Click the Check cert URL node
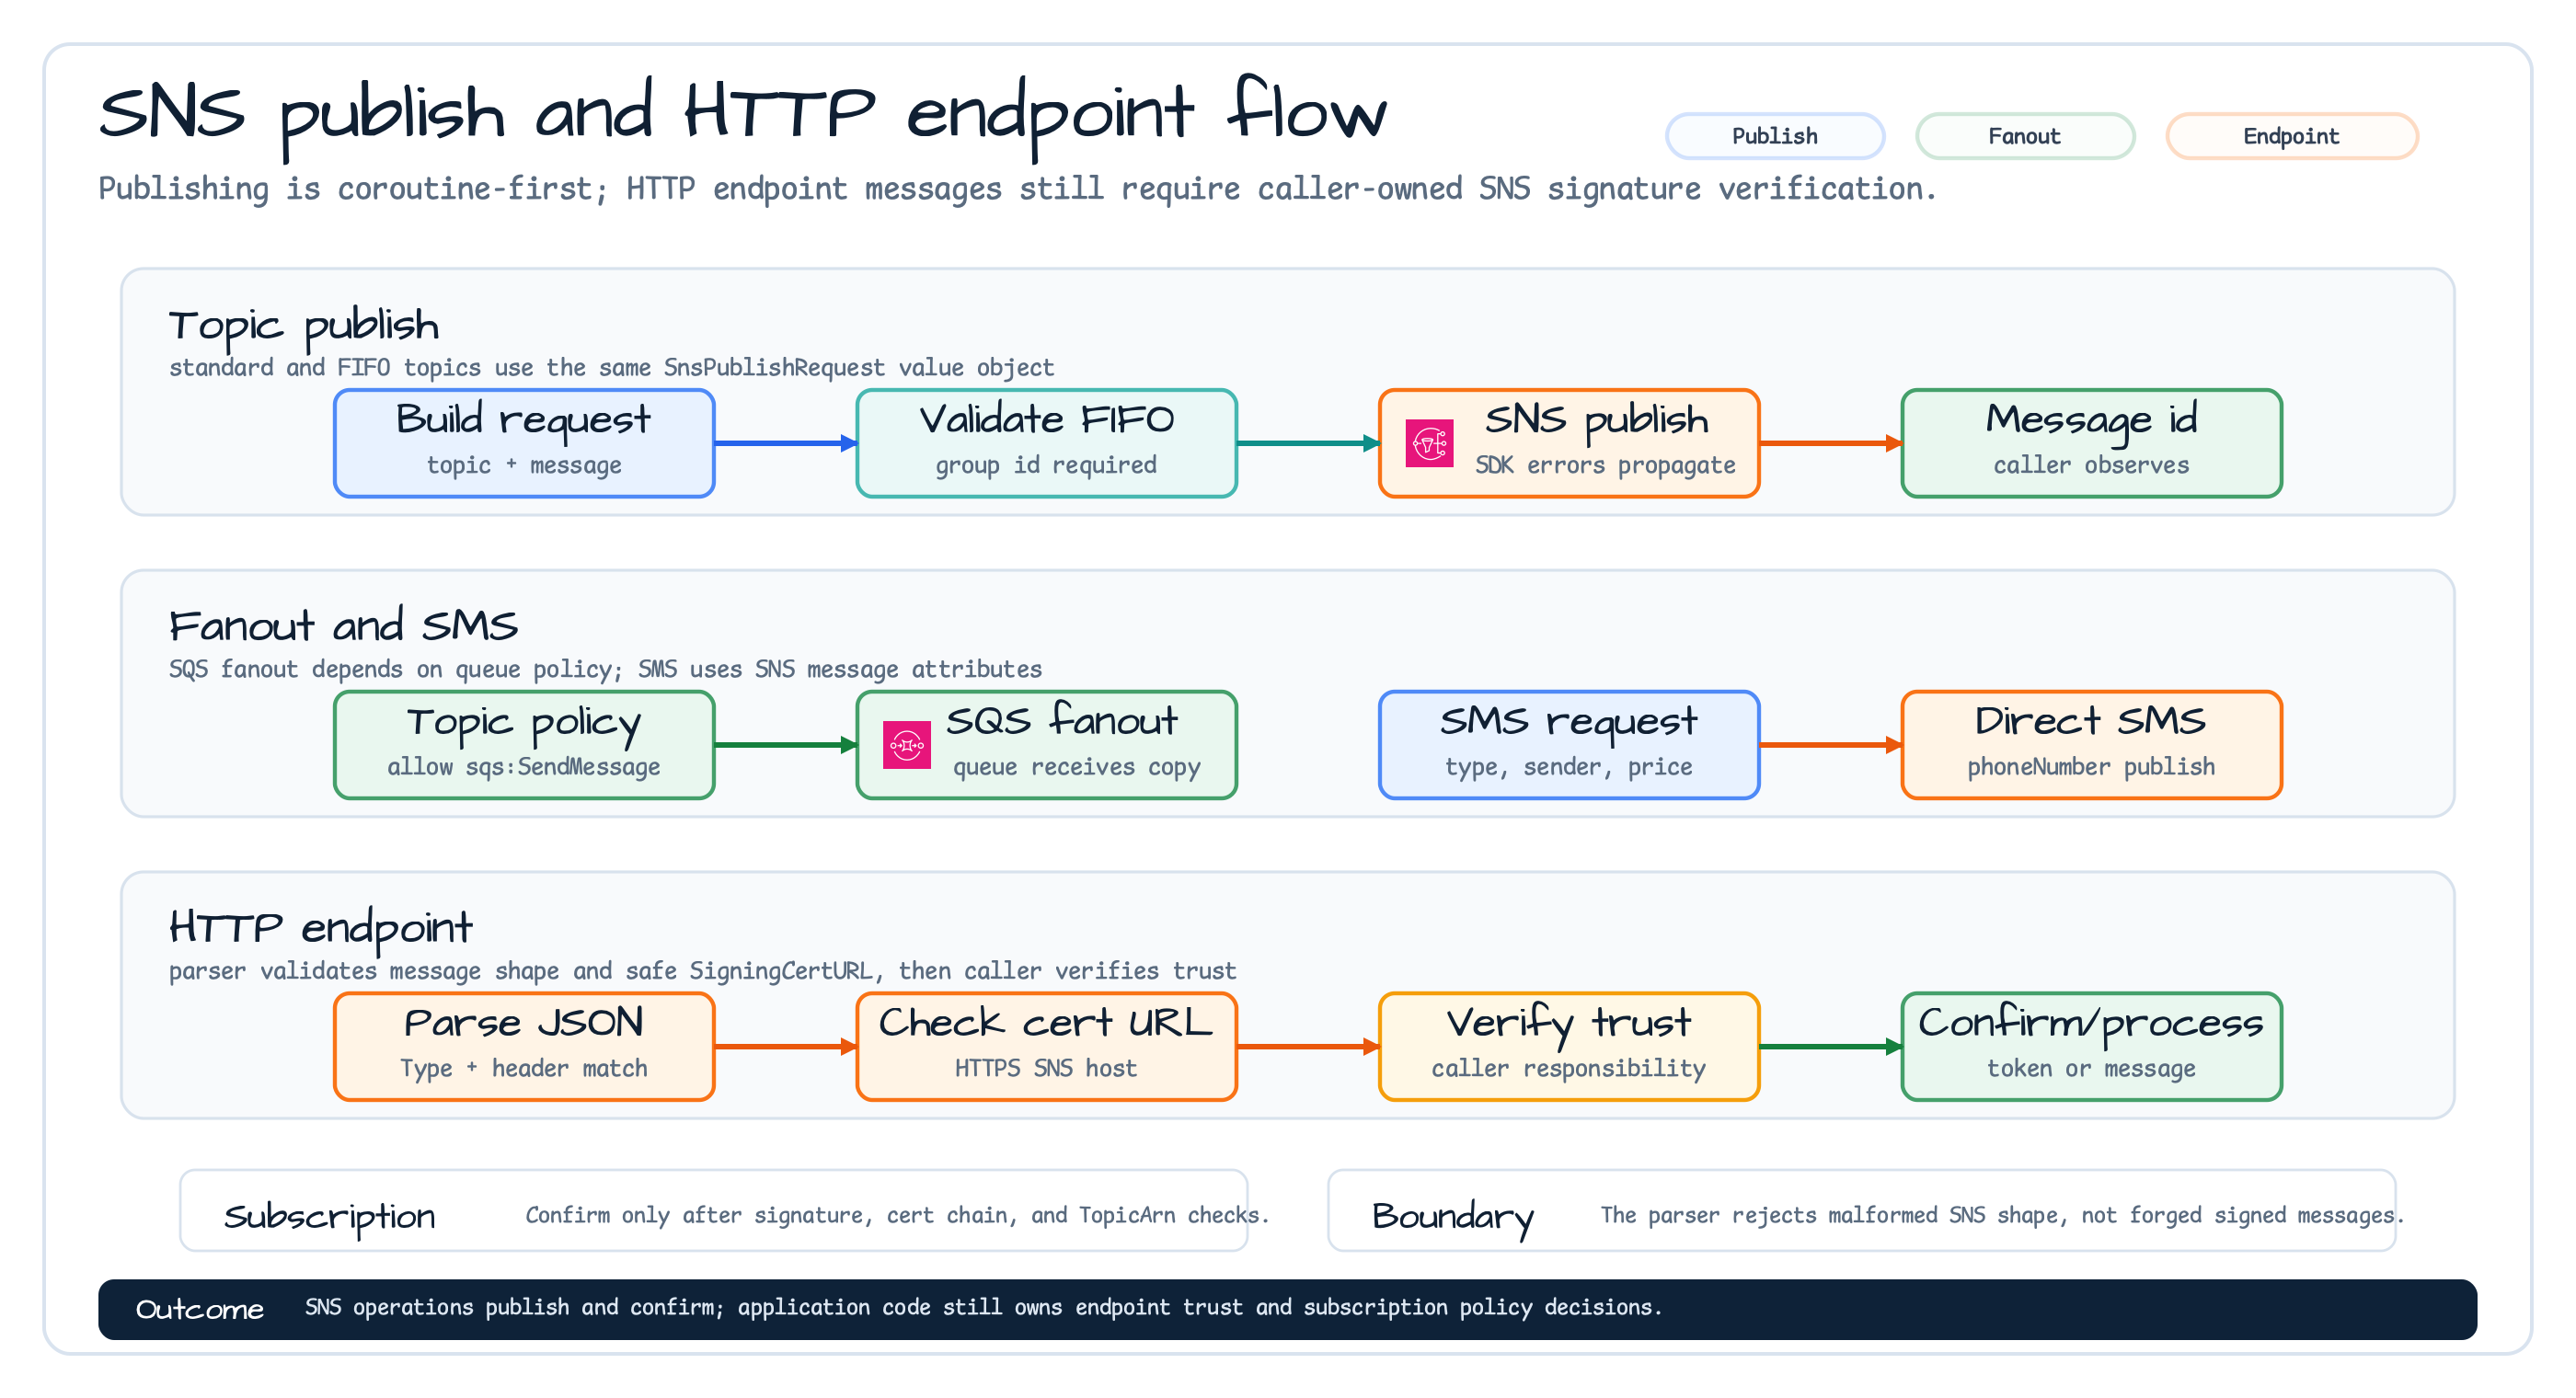2576x1398 pixels. (x=1046, y=1047)
